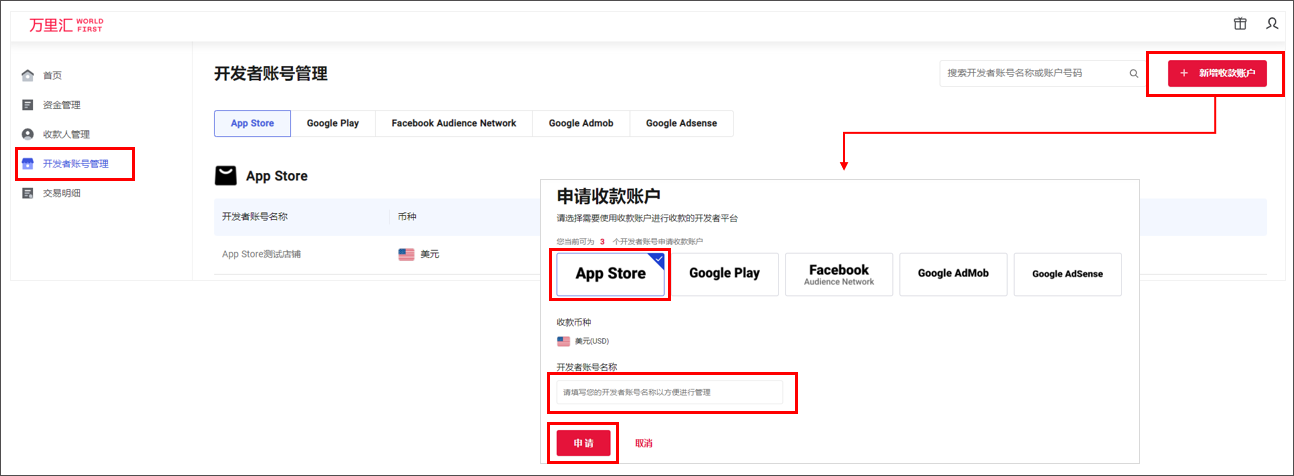Viewport: 1294px width, 476px height.
Task: Click the 取消 cancel link
Action: coord(644,443)
